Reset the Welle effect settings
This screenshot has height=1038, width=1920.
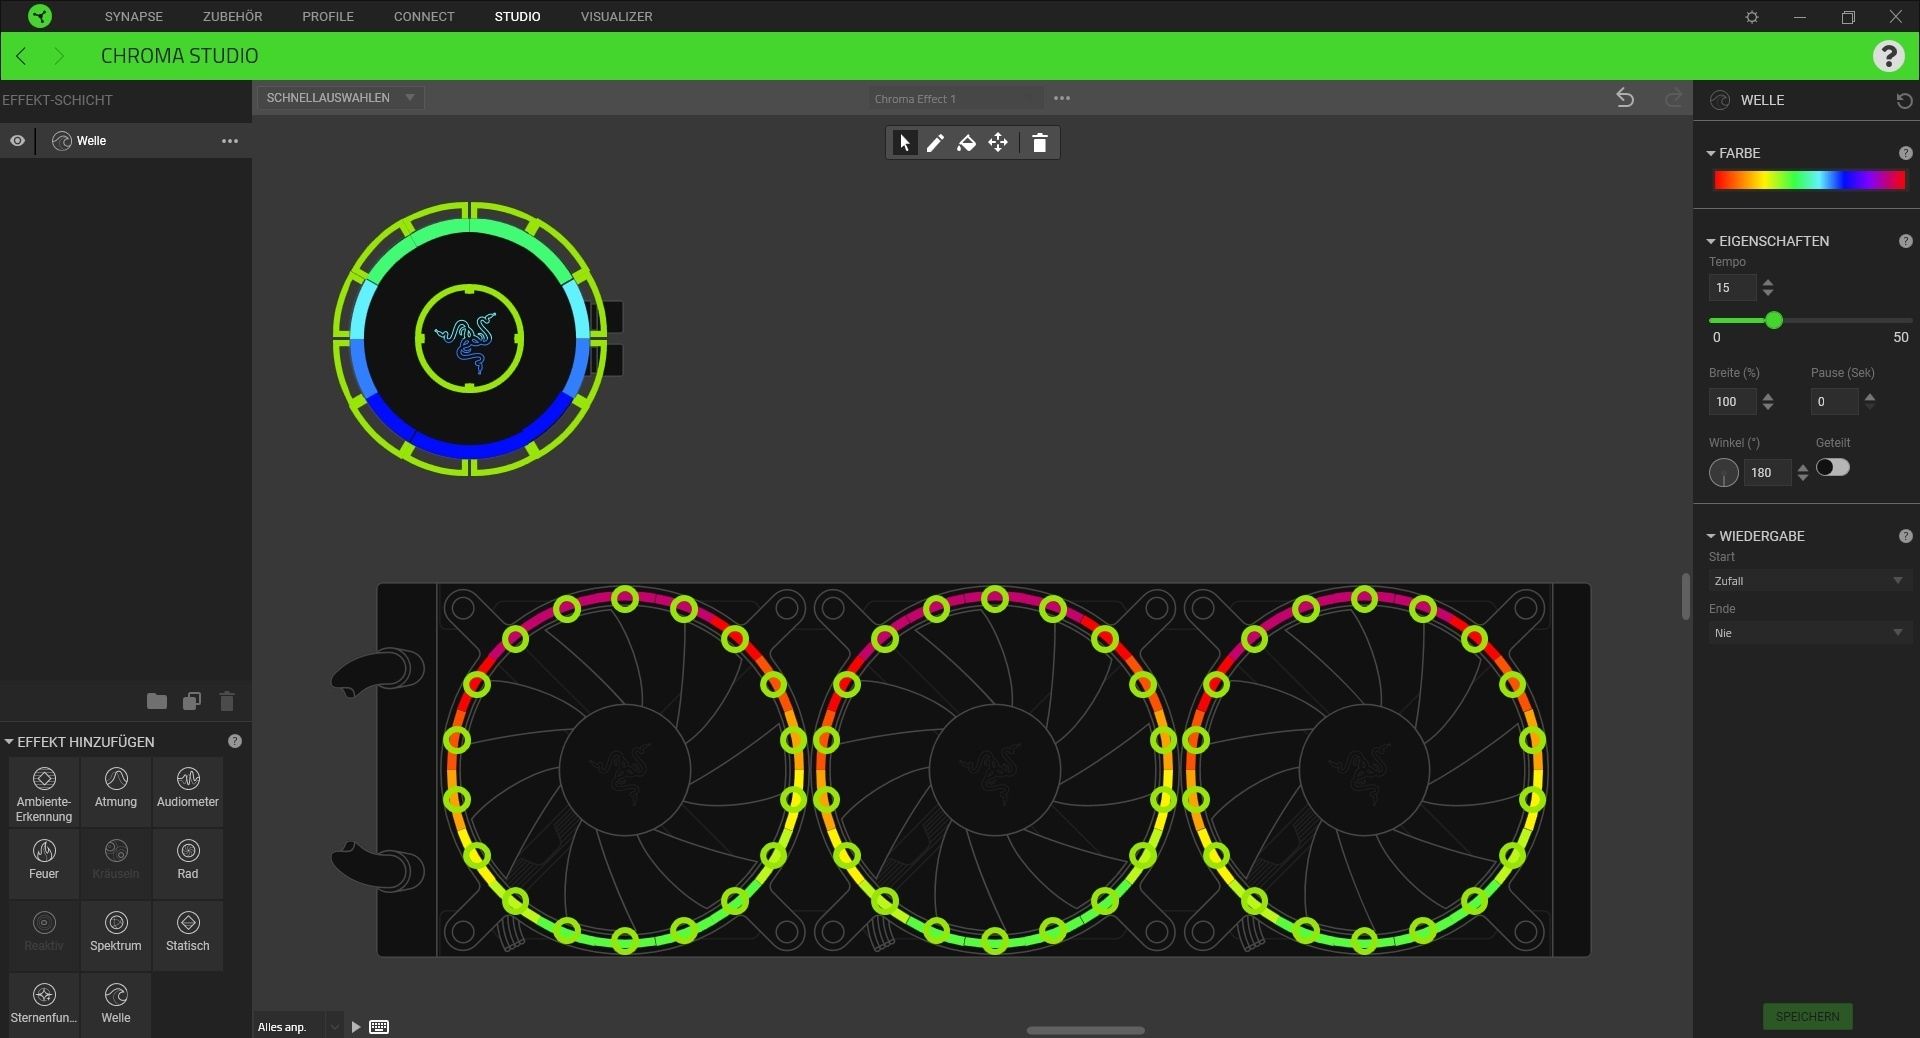(x=1904, y=100)
